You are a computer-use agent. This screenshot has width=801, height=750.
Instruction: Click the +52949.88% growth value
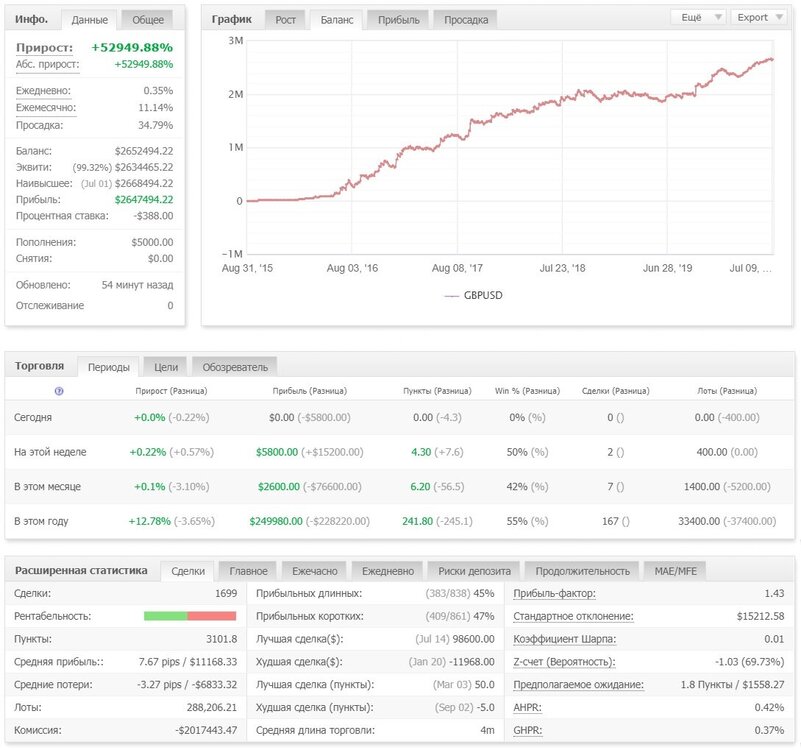tap(132, 48)
